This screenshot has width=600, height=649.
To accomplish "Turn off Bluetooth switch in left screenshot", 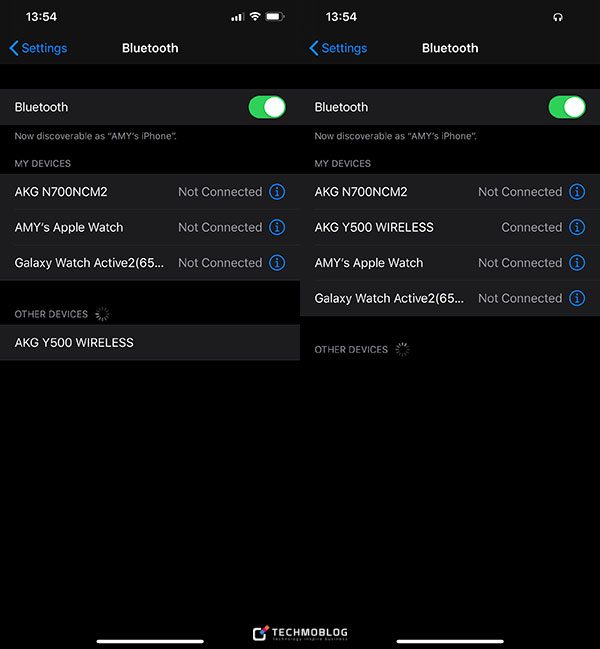I will (x=267, y=107).
